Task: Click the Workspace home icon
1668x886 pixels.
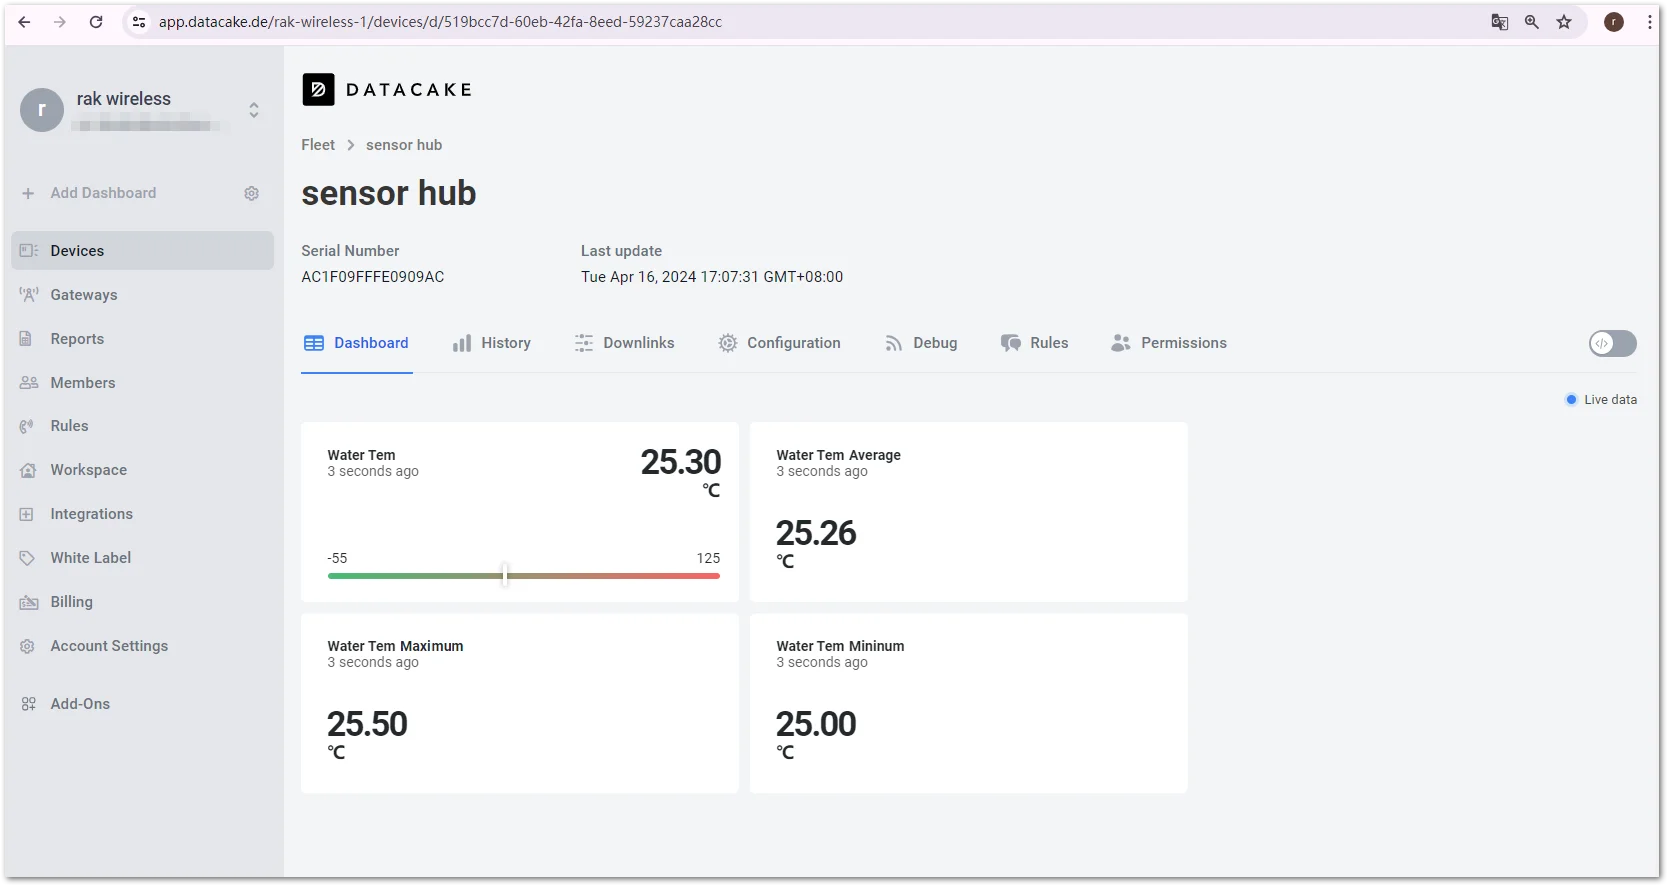Action: tap(28, 470)
